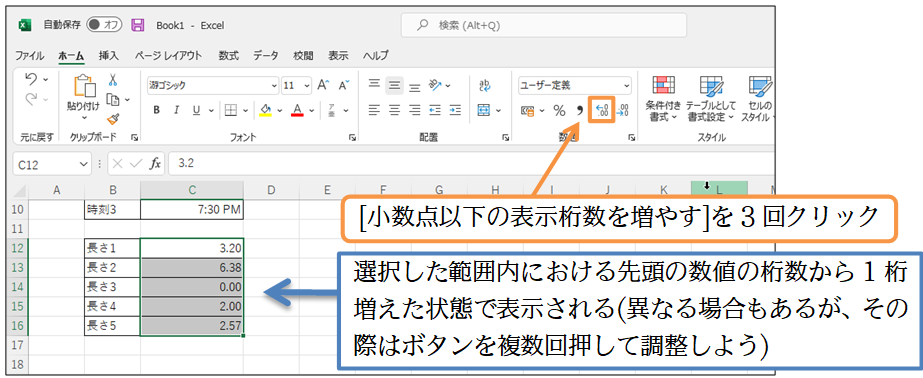923x378 pixels.
Task: Click Decrease Decimal places icon
Action: pos(622,110)
